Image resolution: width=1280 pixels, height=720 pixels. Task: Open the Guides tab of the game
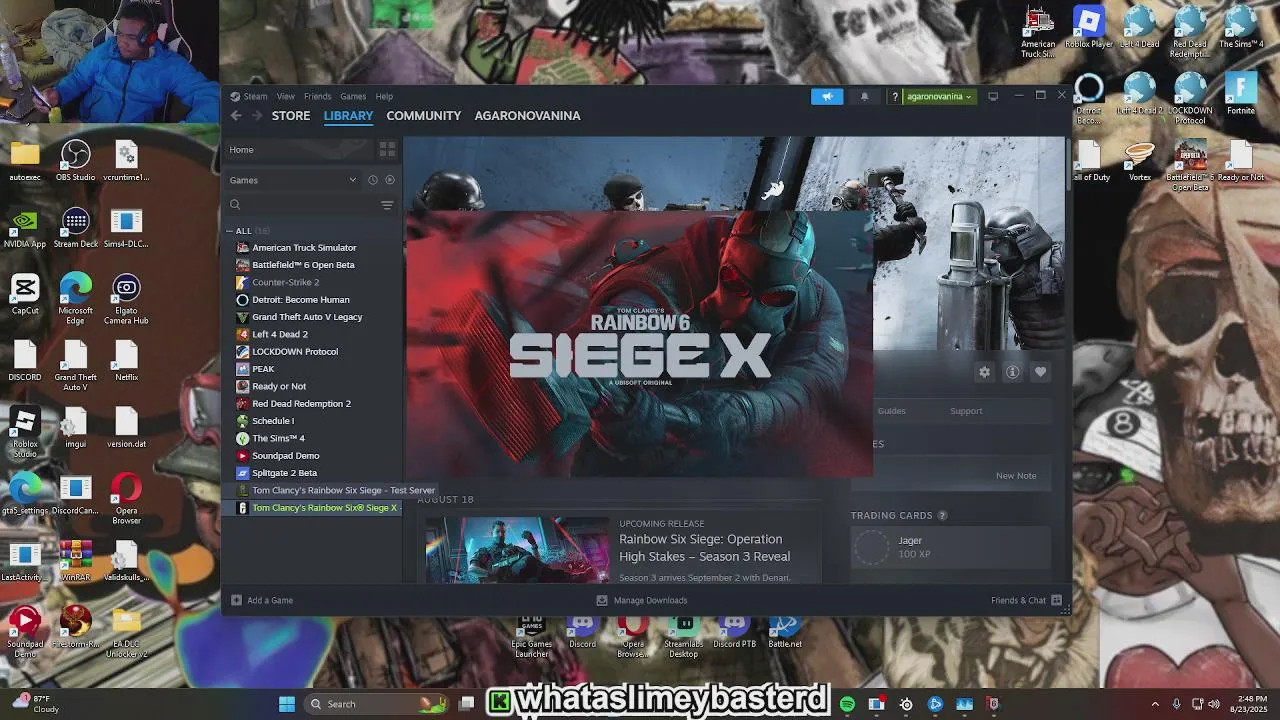(891, 411)
